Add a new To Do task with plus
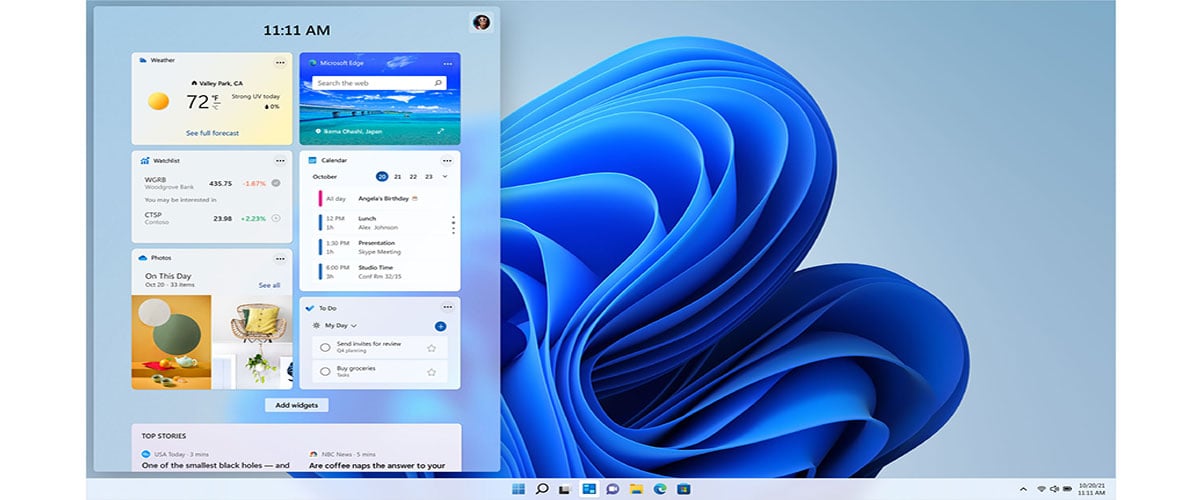This screenshot has width=1200, height=500. tap(441, 326)
